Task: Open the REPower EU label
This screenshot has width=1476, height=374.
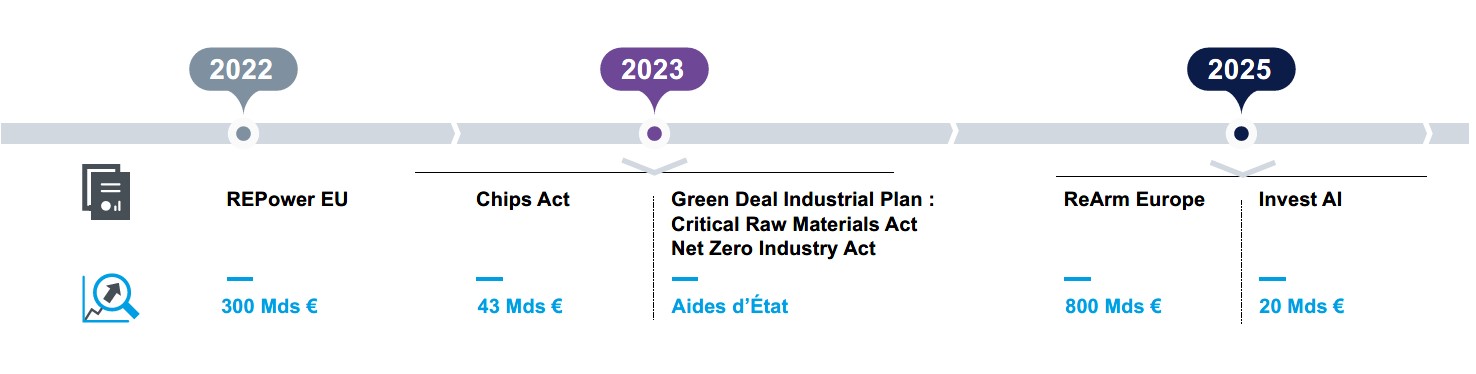Action: click(x=287, y=199)
